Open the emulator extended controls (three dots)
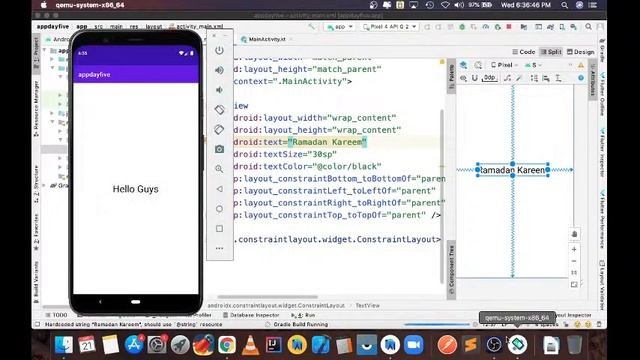This screenshot has height=360, width=640. pos(219,248)
